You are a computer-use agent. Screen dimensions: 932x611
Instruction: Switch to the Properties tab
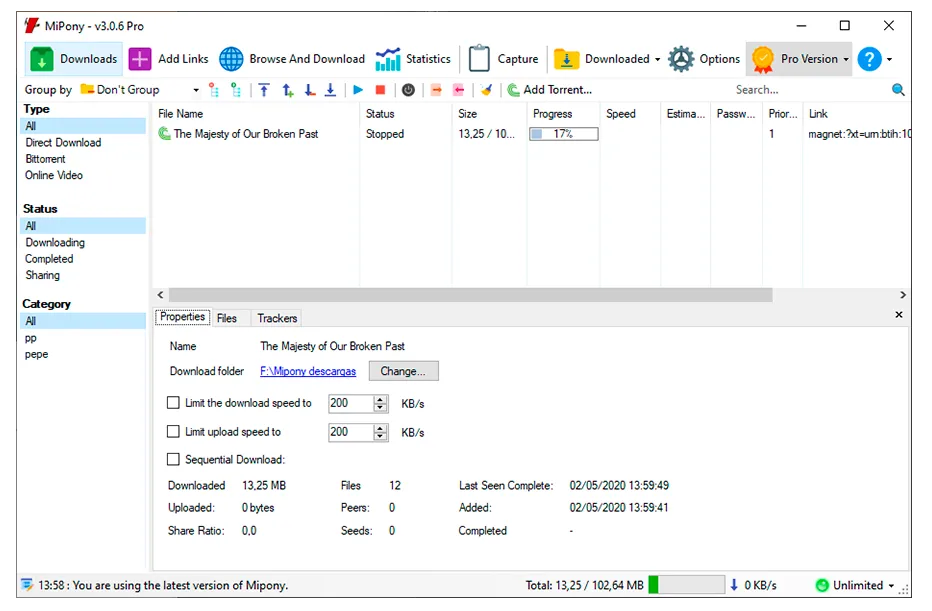pos(182,317)
